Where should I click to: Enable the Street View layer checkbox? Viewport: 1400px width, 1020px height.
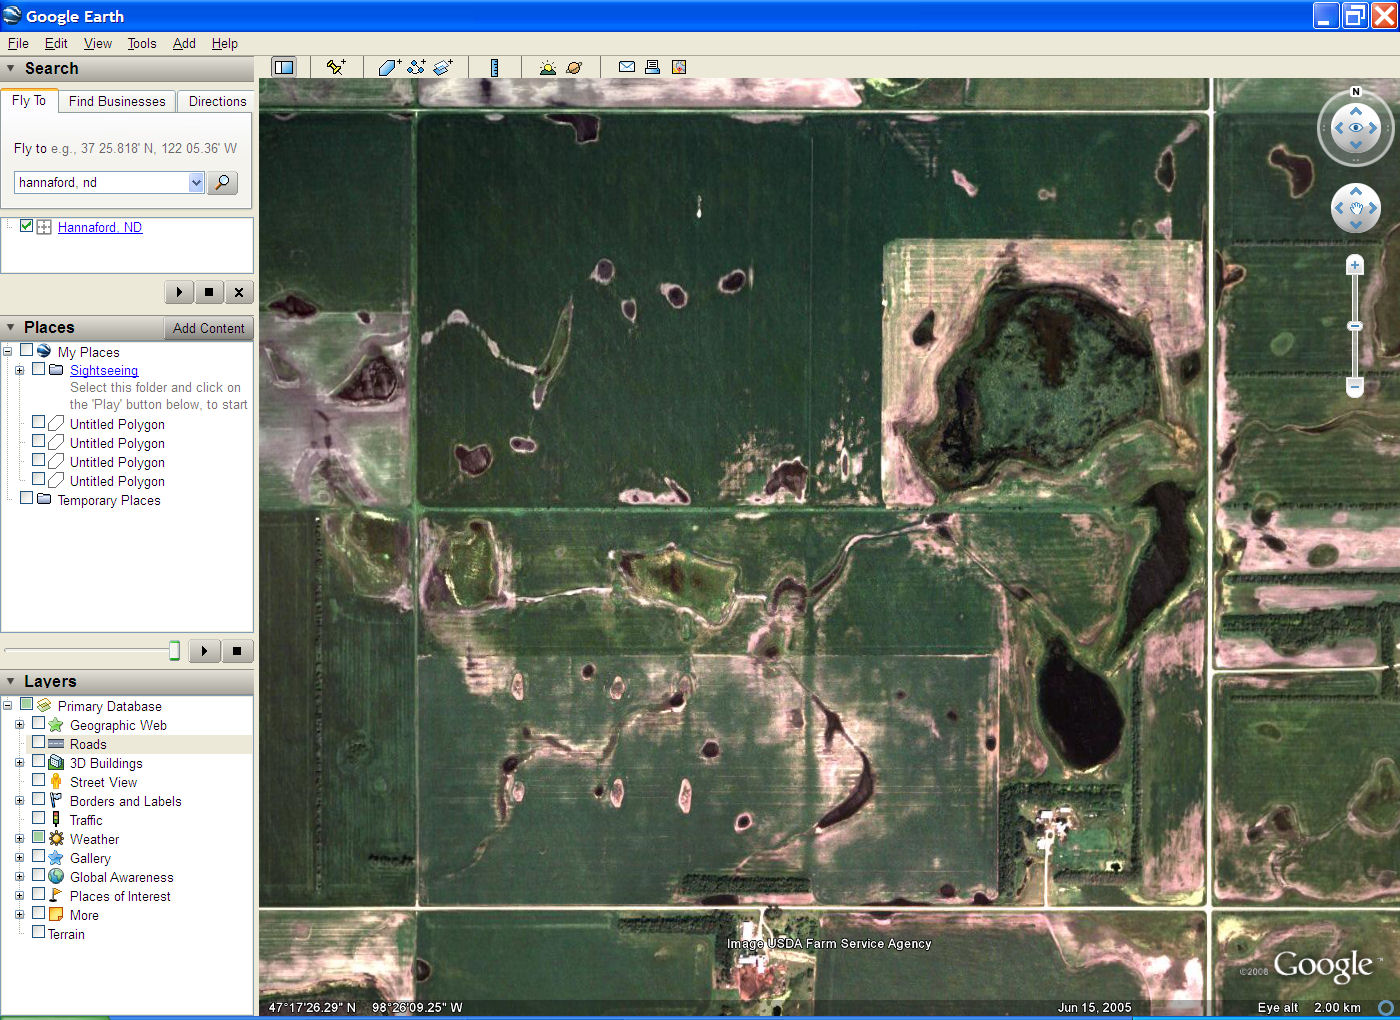[39, 781]
